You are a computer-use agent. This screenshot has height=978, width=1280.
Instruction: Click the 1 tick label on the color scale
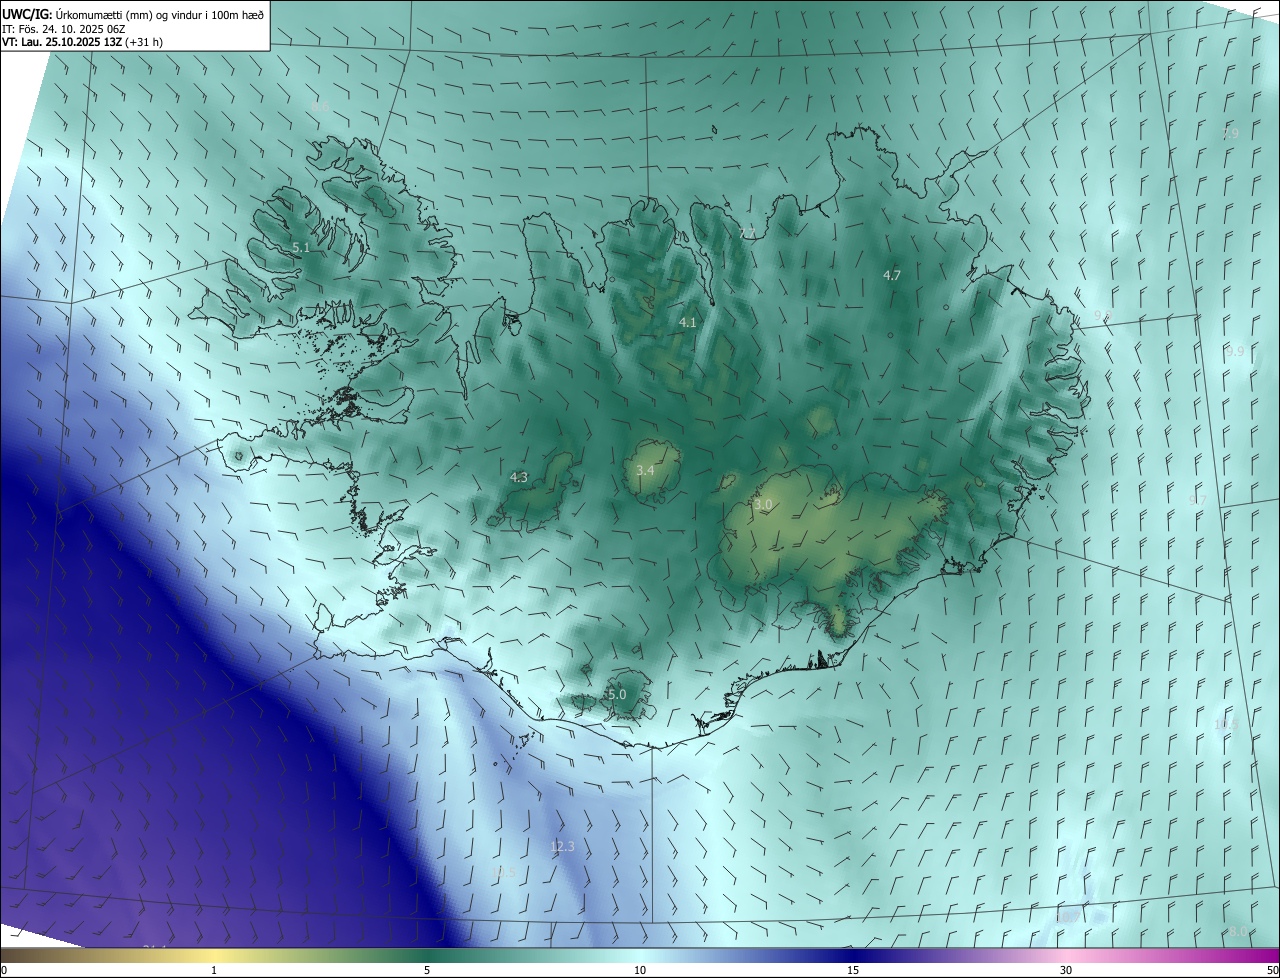[x=214, y=970]
